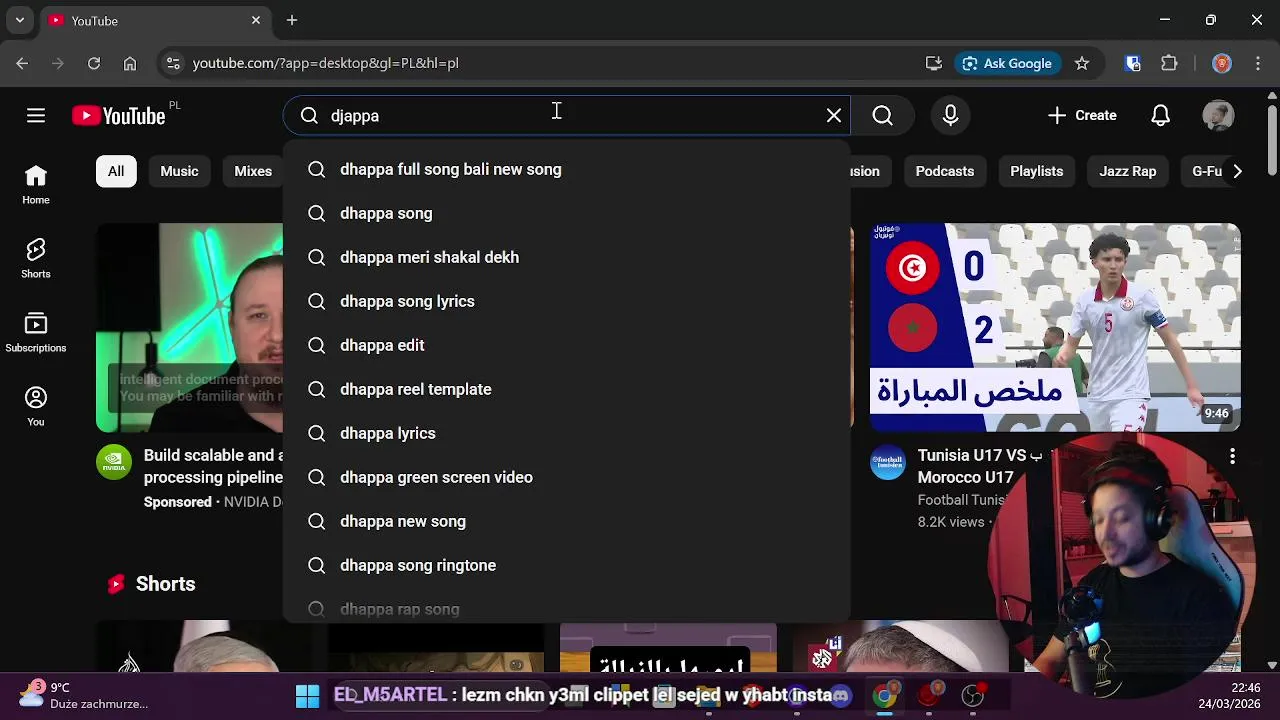Reload the page
1280x720 pixels.
pos(94,63)
